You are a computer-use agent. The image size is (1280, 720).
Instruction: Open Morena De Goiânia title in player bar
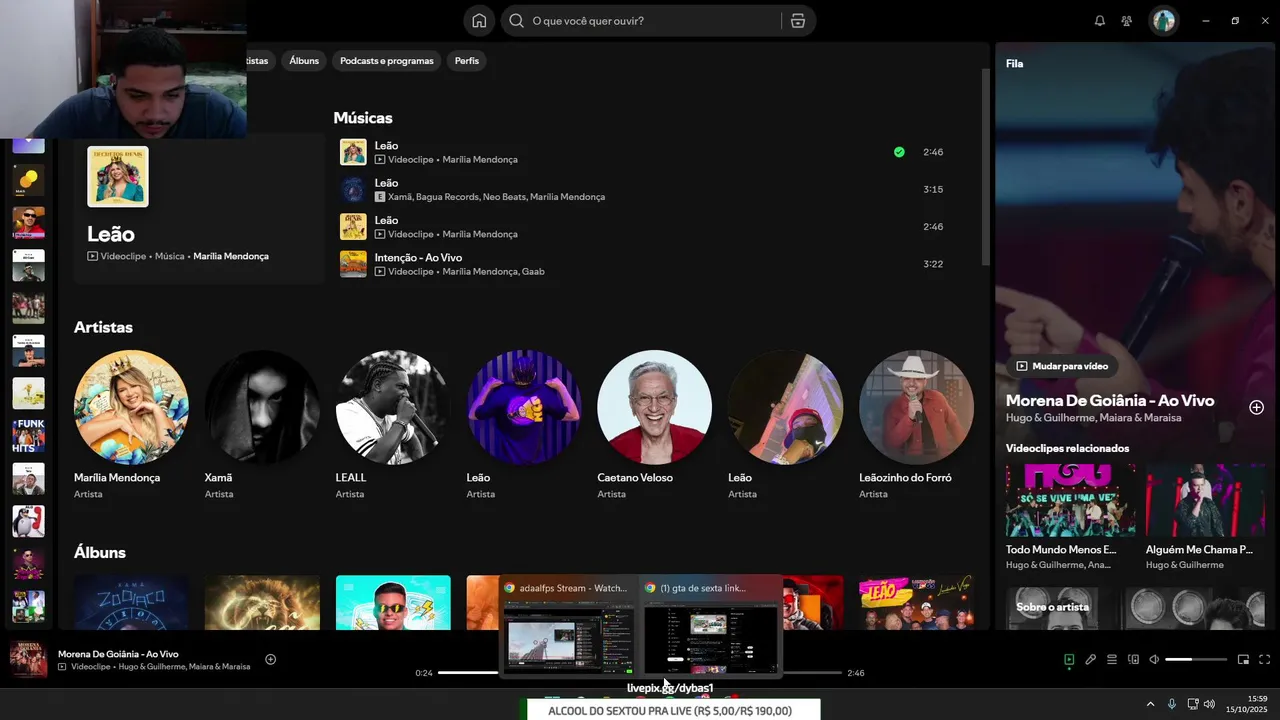(118, 654)
